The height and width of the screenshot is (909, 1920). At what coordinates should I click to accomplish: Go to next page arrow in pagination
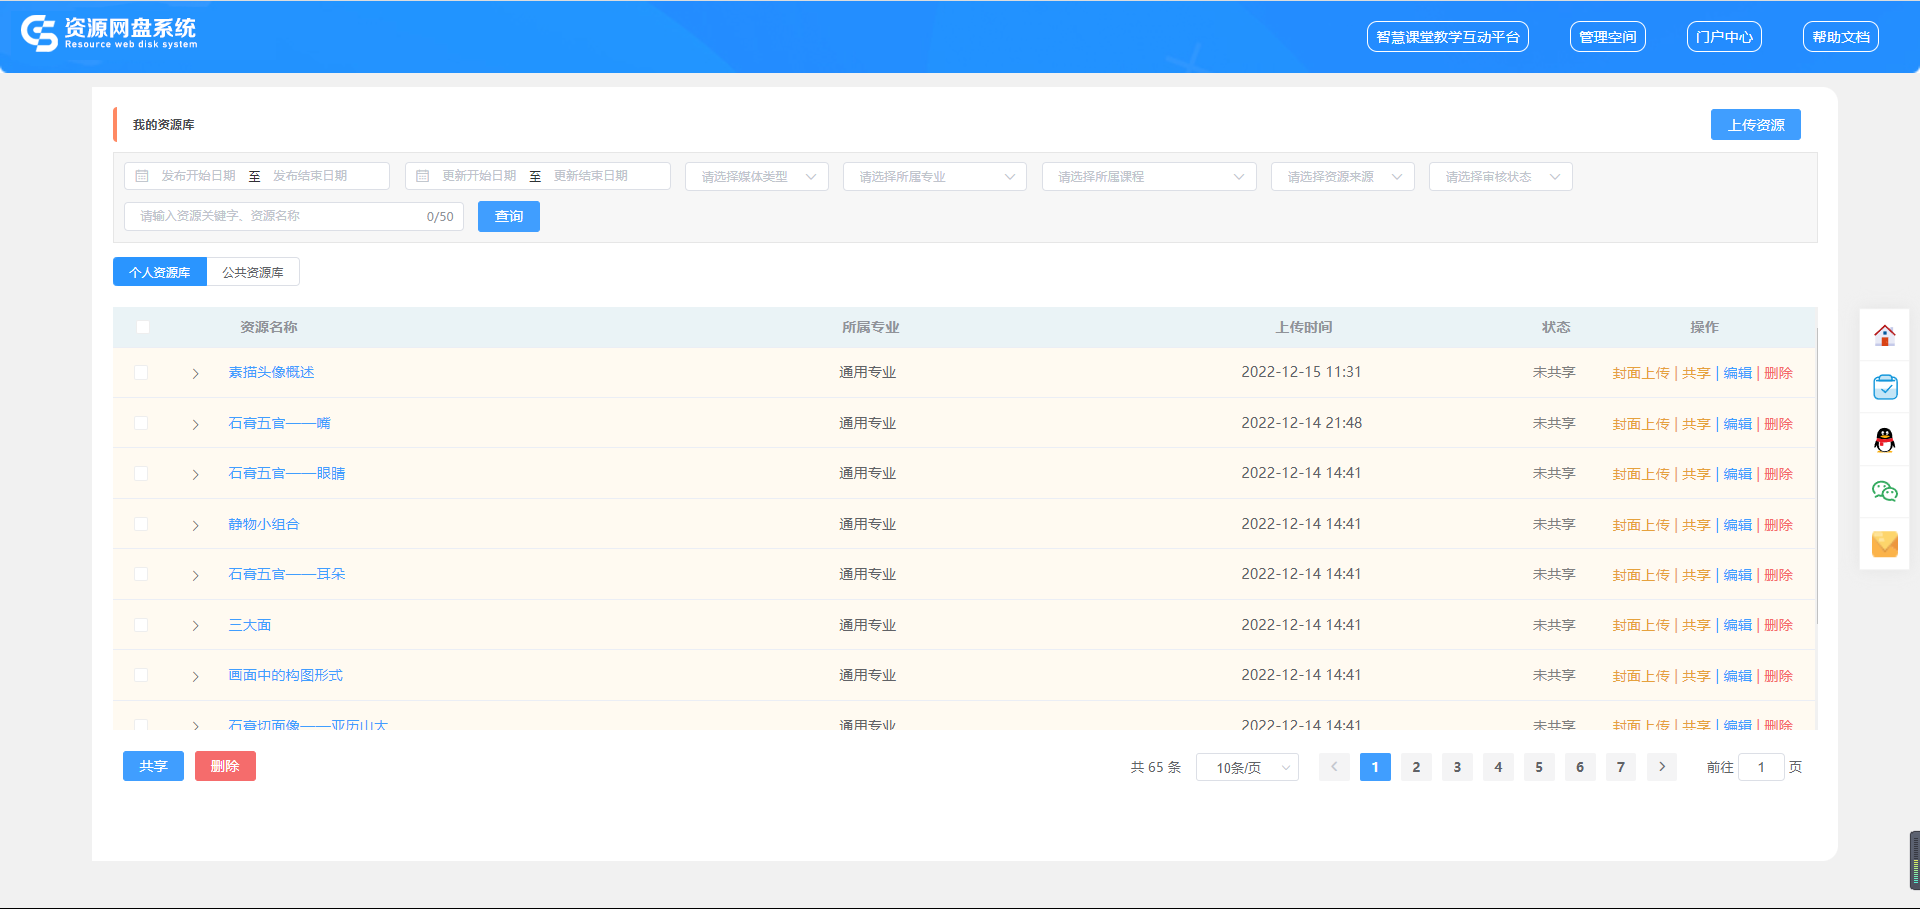(1661, 767)
